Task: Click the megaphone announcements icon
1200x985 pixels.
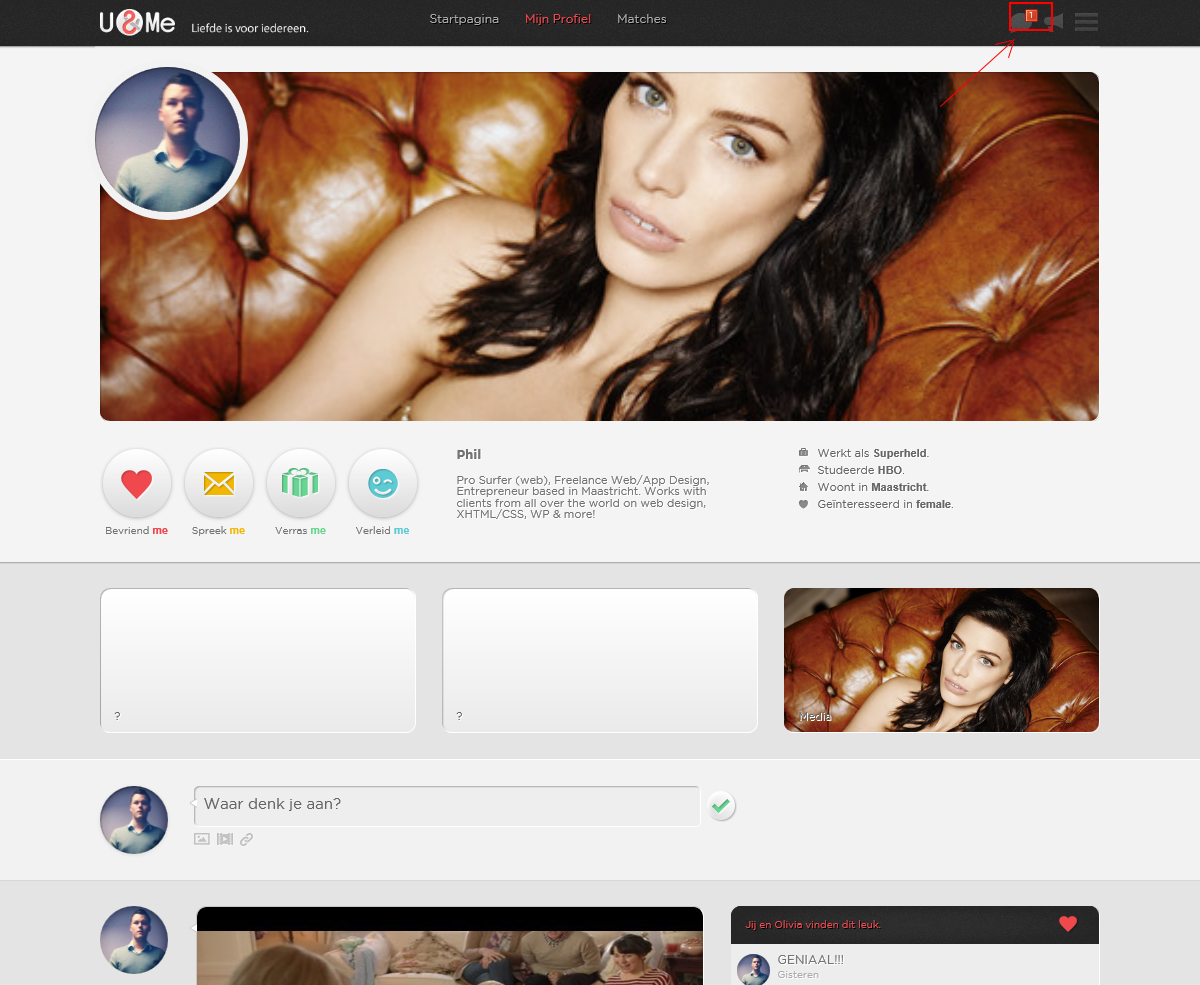Action: click(x=1053, y=21)
